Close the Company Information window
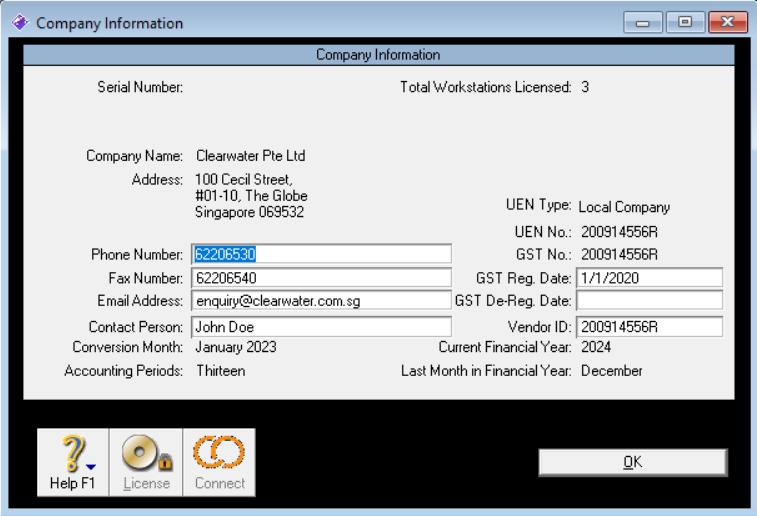 click(x=727, y=23)
